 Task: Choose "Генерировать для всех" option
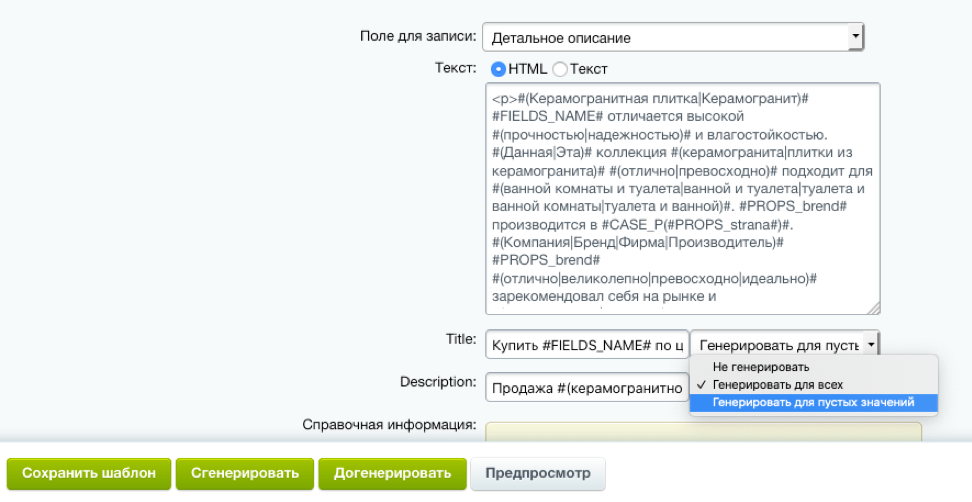(x=777, y=385)
